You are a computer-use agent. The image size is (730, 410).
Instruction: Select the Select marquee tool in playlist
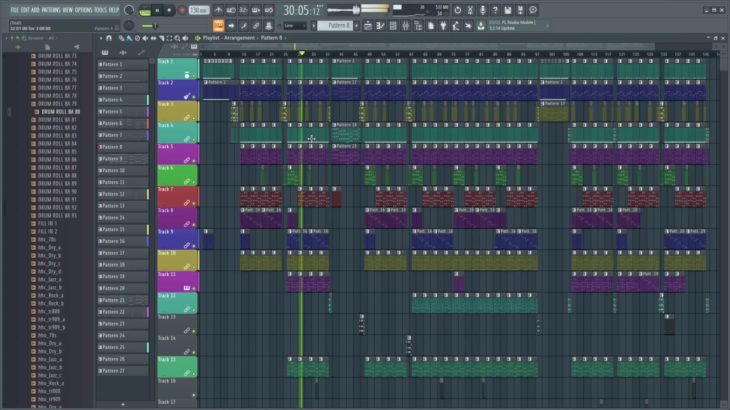click(x=169, y=38)
